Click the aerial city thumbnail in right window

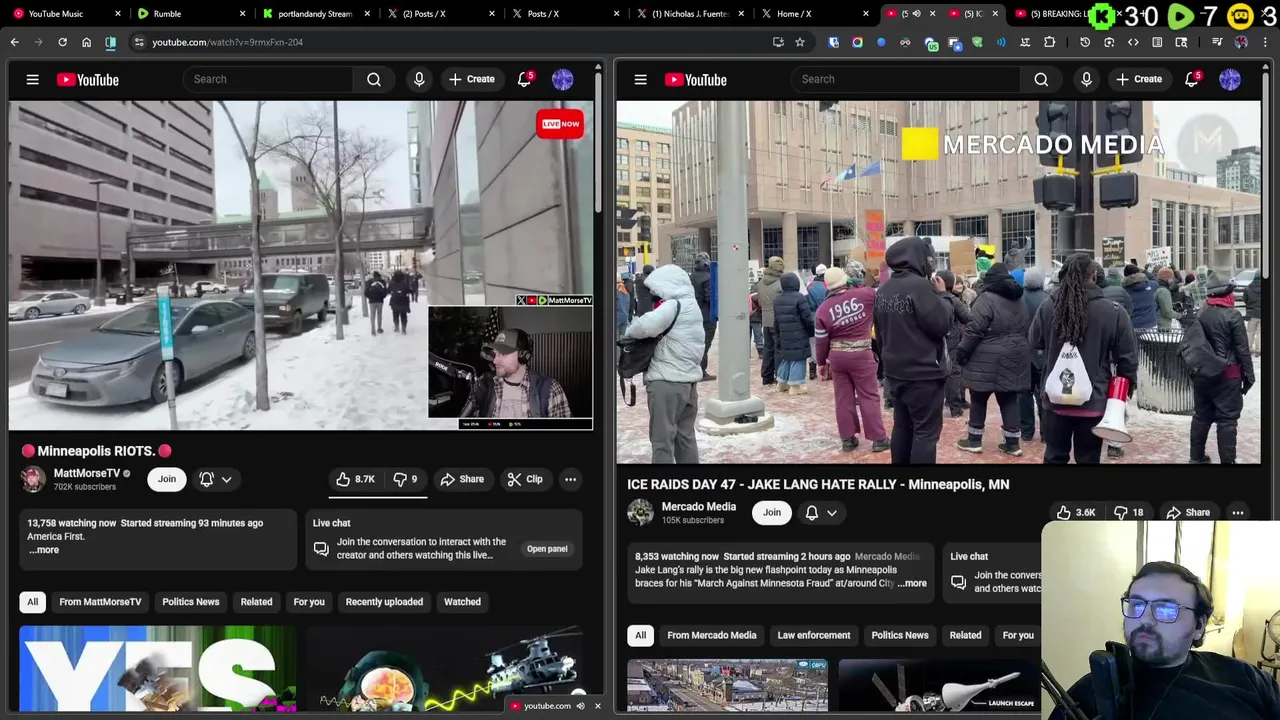pyautogui.click(x=727, y=685)
